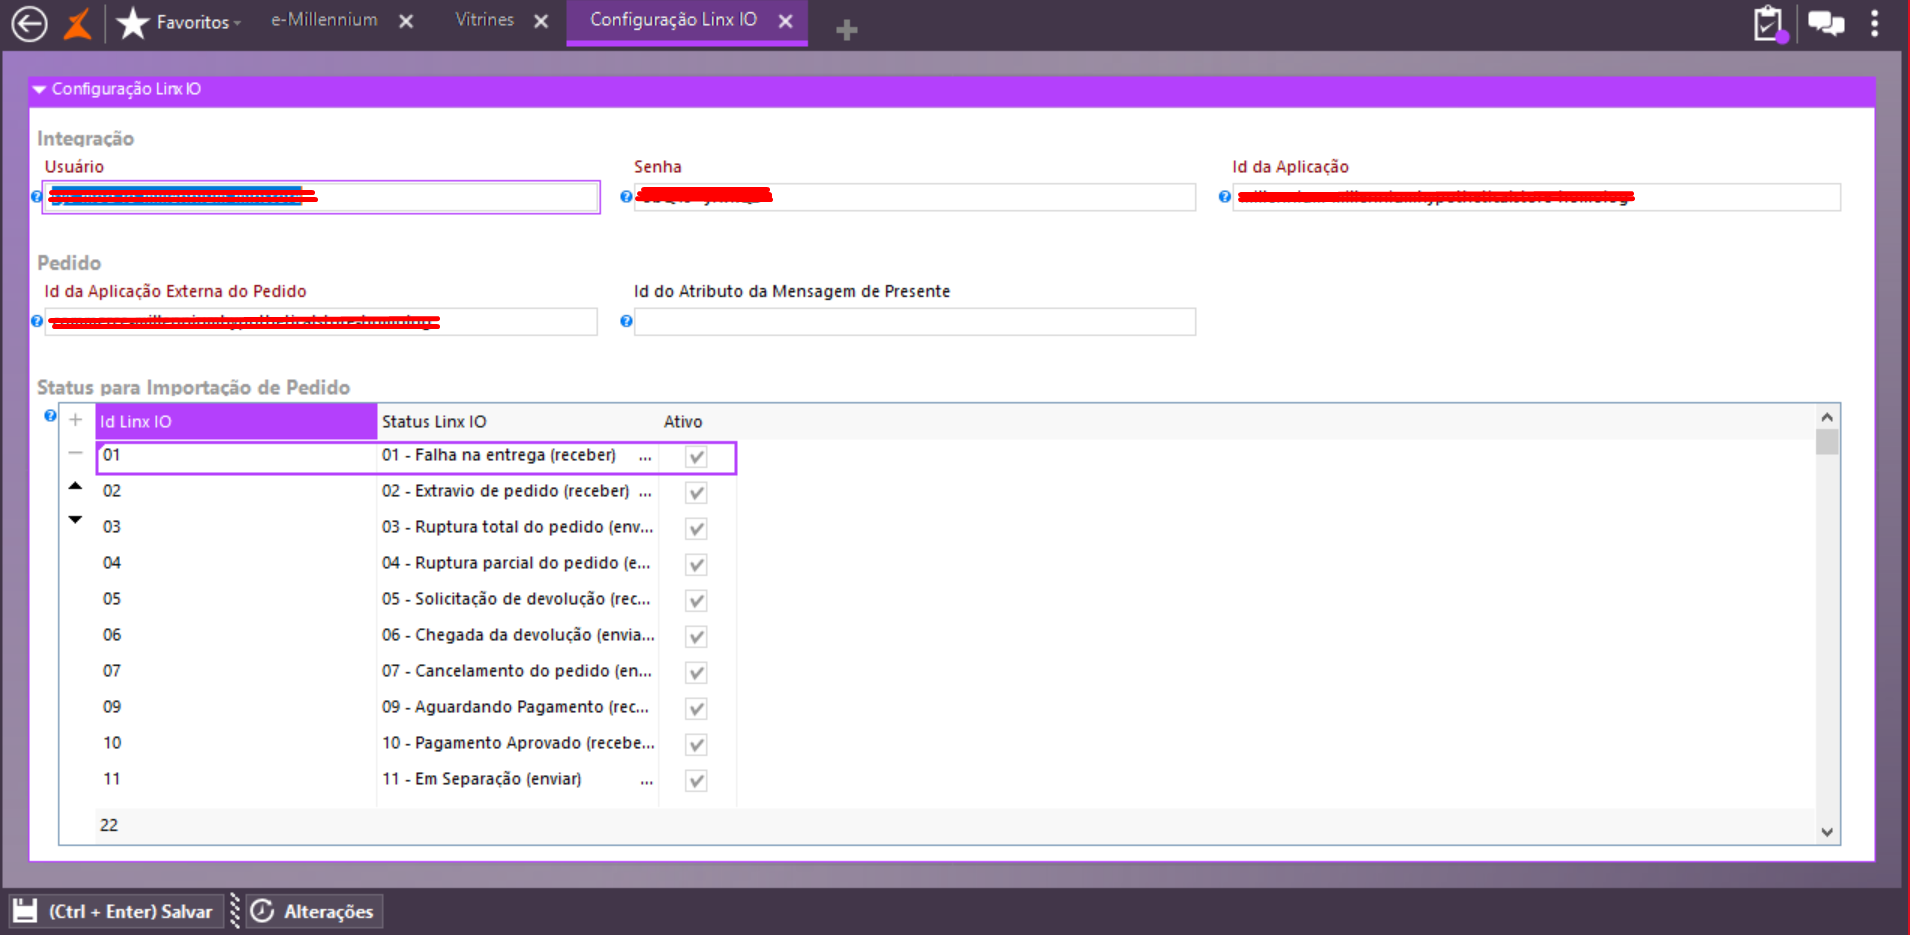
Task: Open the Alterações change history button
Action: [314, 912]
